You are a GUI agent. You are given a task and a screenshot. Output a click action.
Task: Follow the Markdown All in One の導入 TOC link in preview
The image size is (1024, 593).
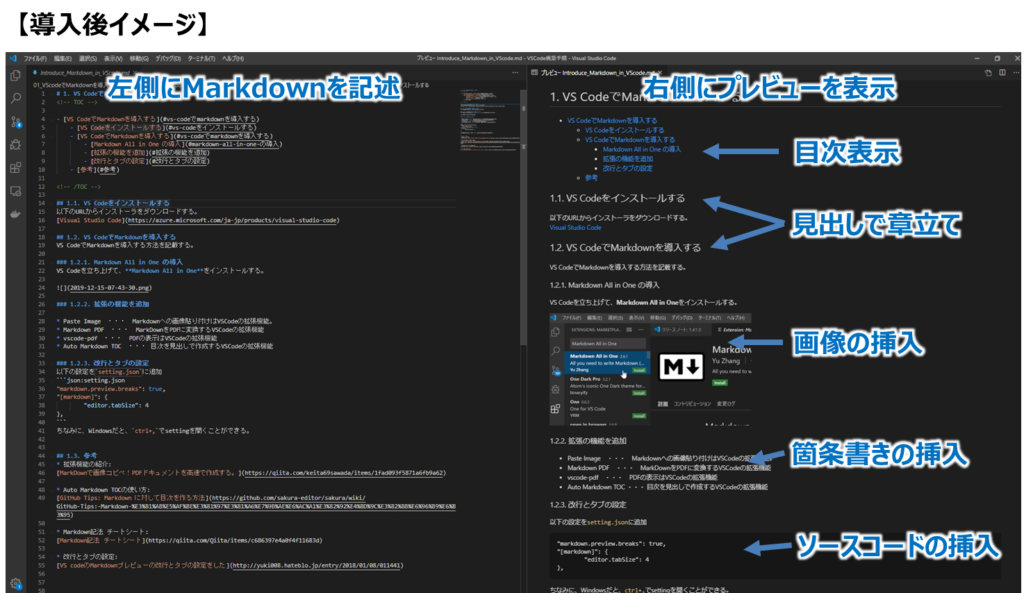pyautogui.click(x=641, y=150)
